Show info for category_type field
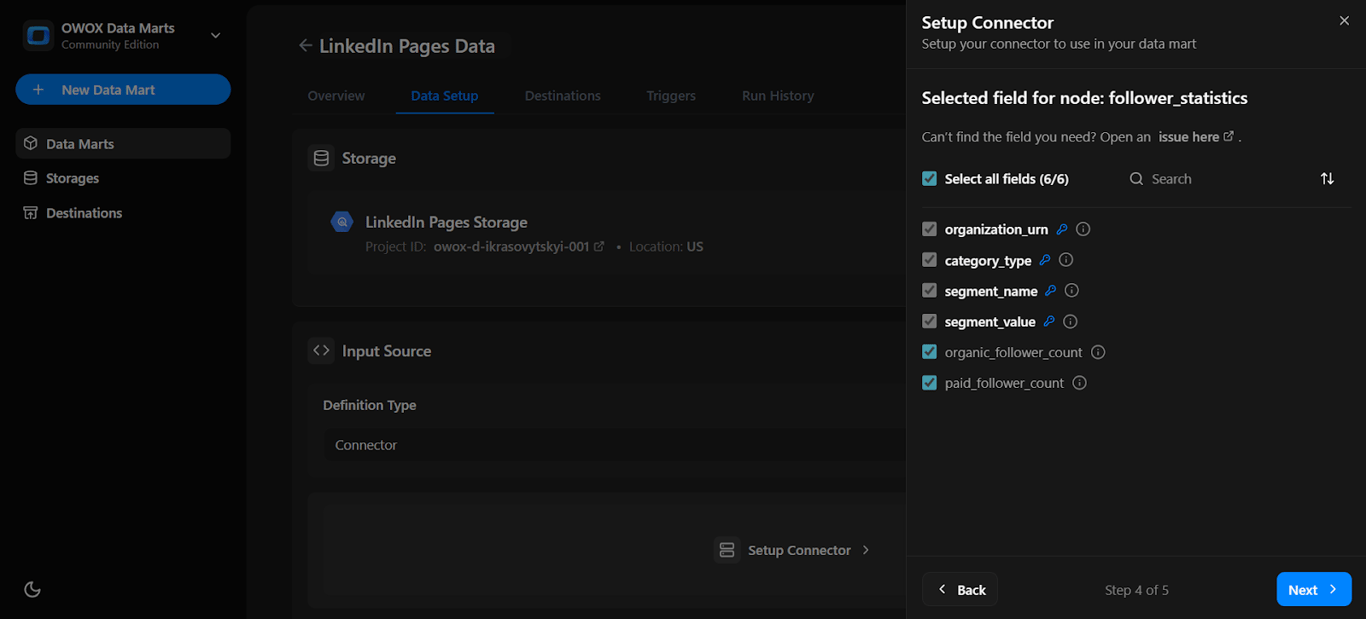The image size is (1366, 619). click(x=1066, y=260)
